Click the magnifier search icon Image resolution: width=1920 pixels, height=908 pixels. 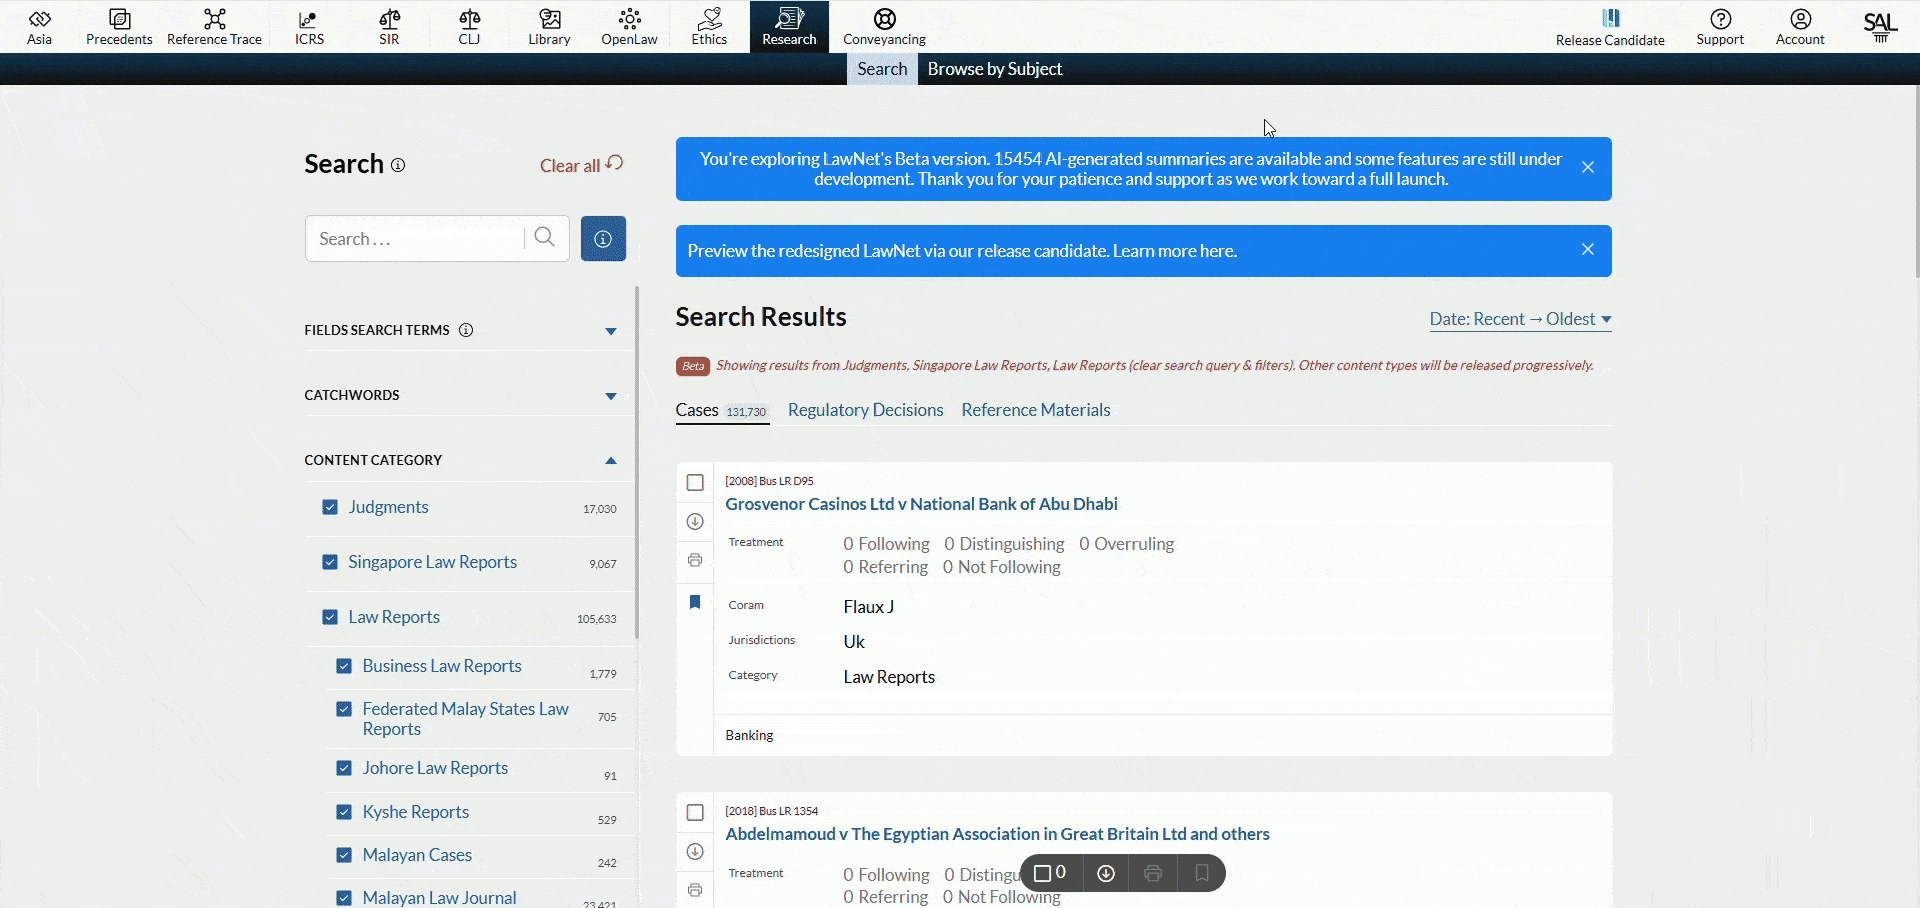tap(544, 237)
